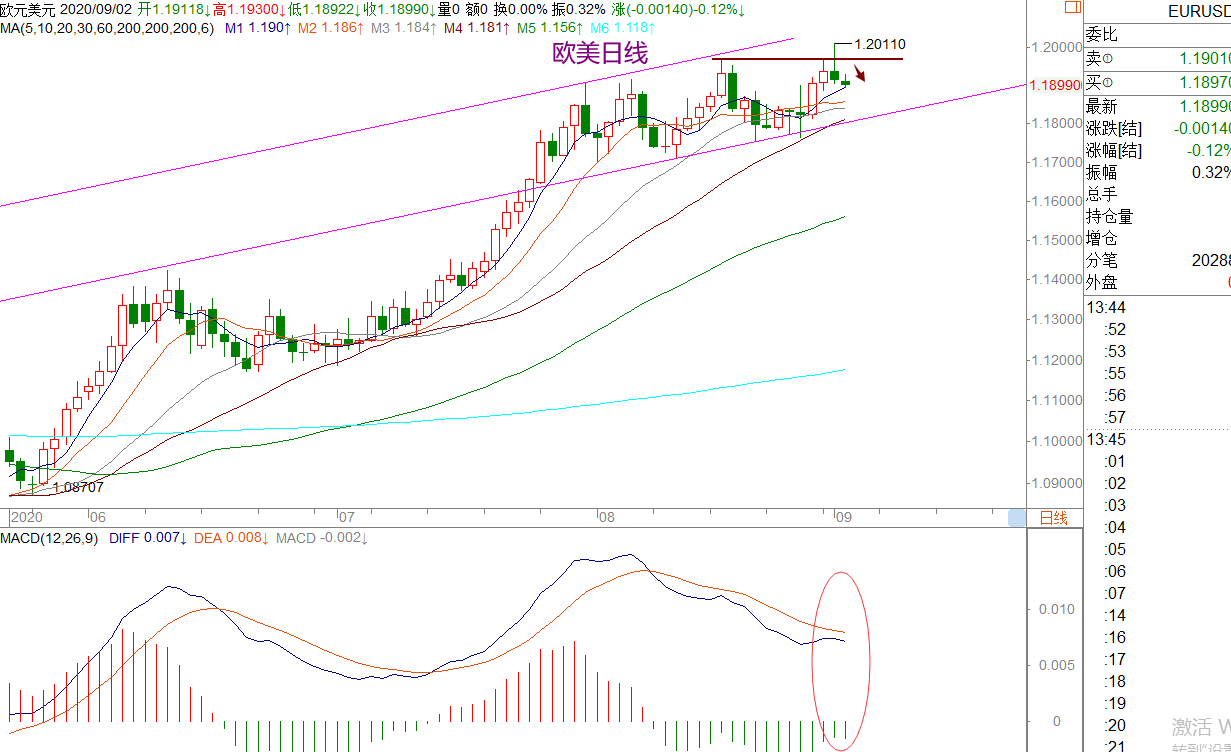This screenshot has height=752, width=1231.
Task: Click the DIFF 0.007 value
Action: coord(148,538)
